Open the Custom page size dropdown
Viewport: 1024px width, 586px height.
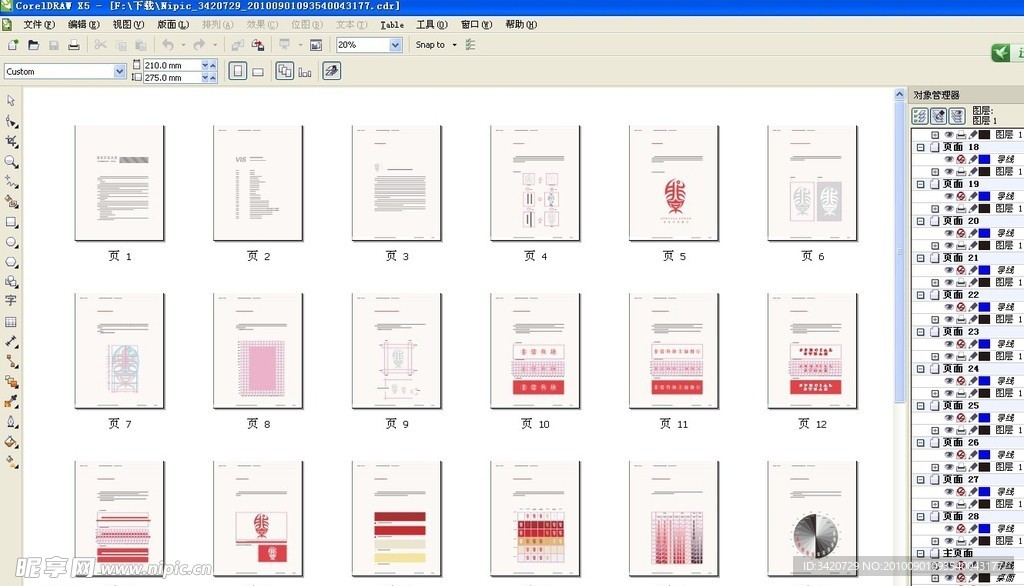tap(120, 71)
